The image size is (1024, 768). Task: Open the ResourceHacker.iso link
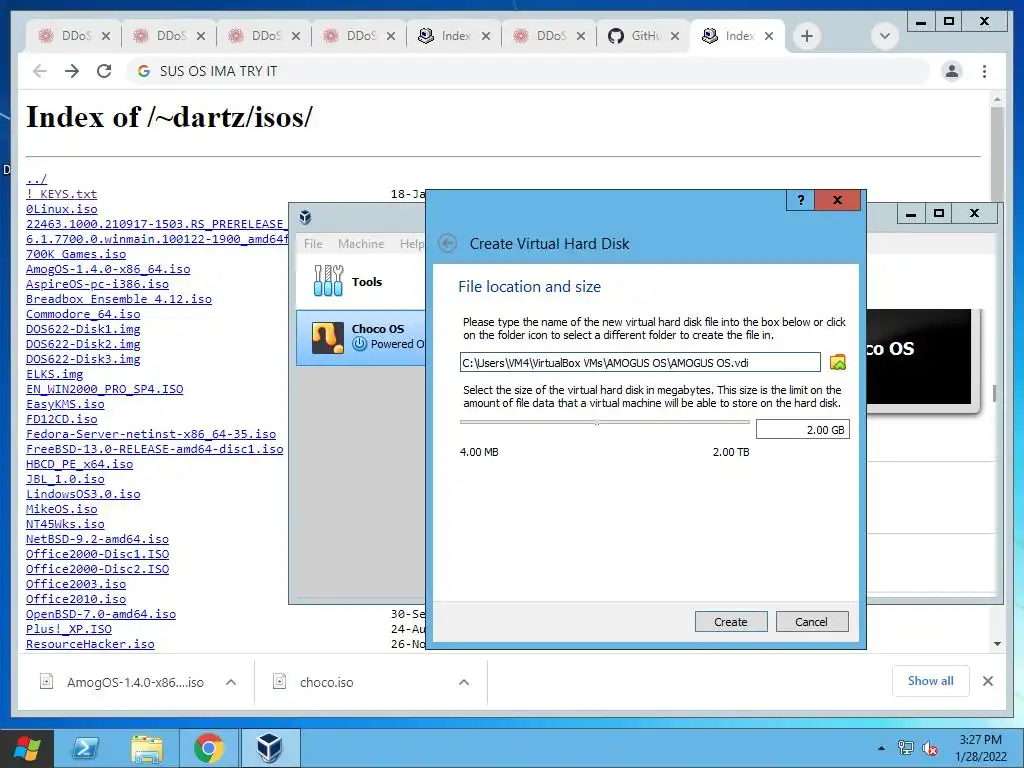(90, 644)
